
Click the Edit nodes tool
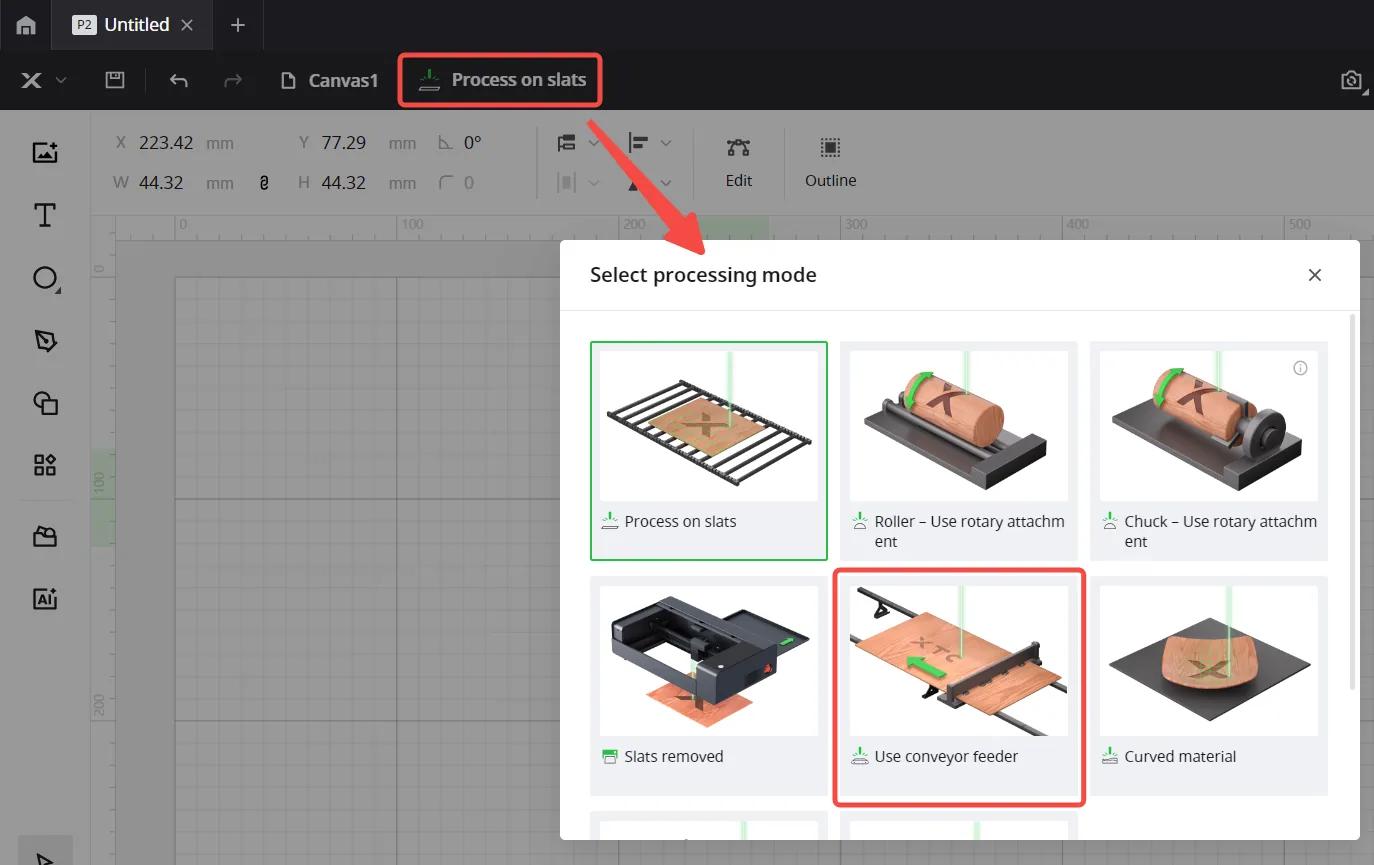[x=739, y=162]
